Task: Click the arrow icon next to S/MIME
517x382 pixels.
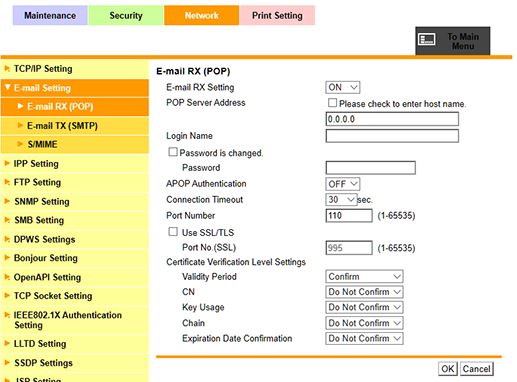Action: point(20,144)
